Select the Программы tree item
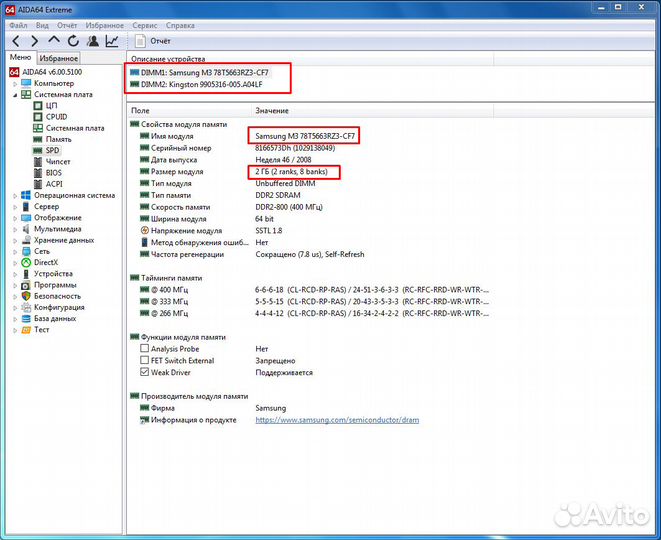Screen dimensions: 661x540 tap(49, 285)
